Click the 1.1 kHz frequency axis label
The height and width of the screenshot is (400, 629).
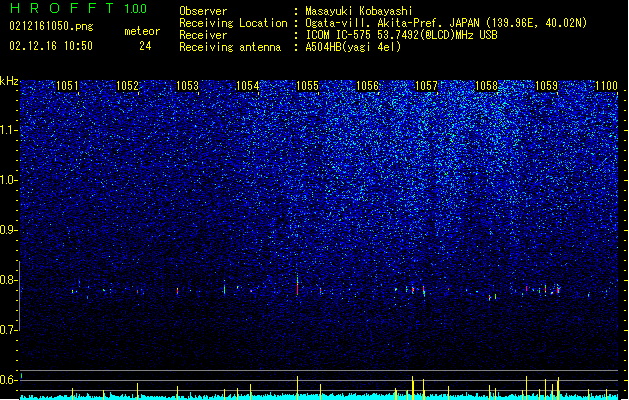[8, 130]
